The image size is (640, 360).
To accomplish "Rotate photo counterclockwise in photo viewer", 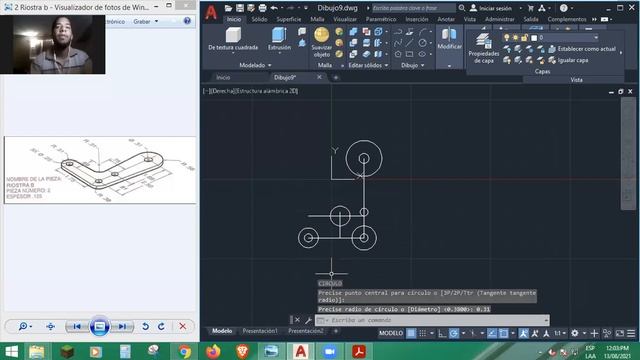I will (145, 326).
